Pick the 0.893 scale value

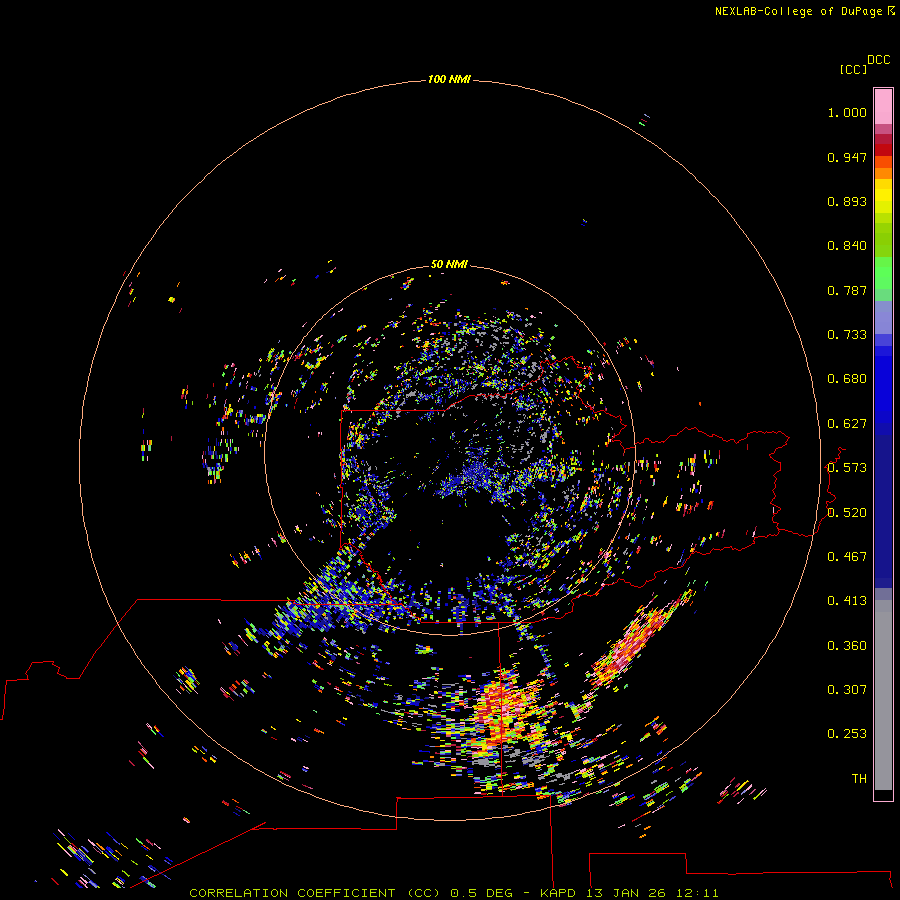pos(847,201)
